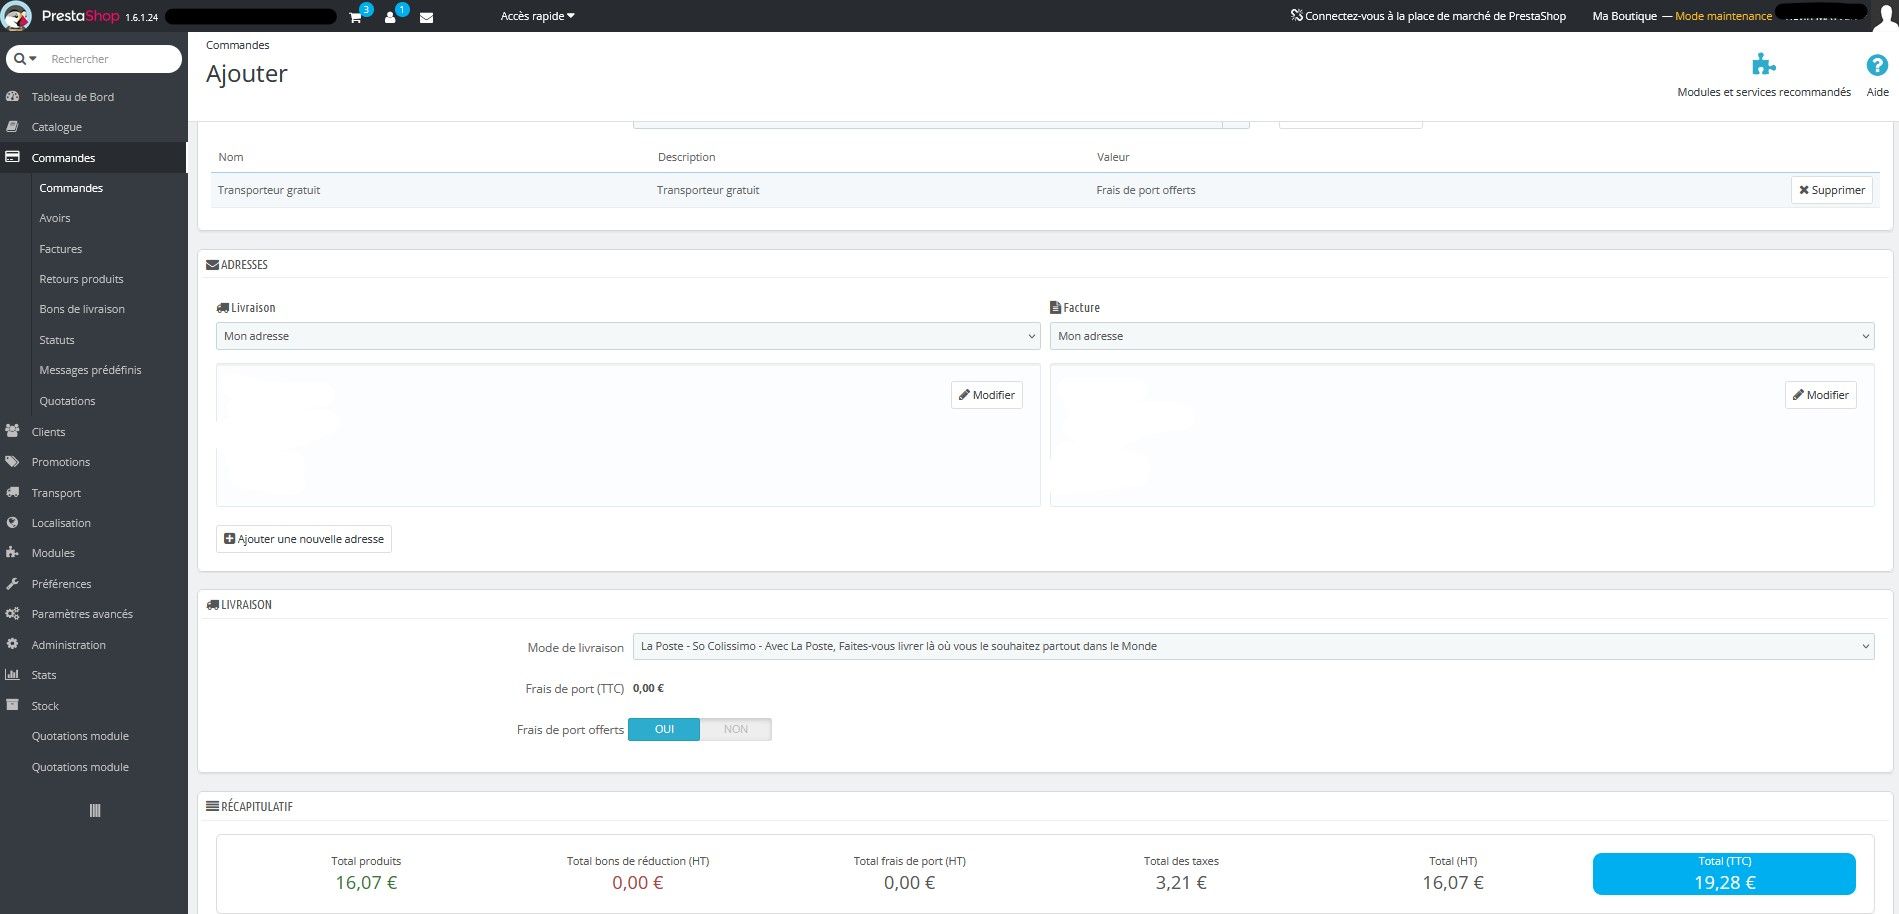Screen dimensions: 1899x914
Task: Go to Factures in the Commandes submenu
Action: (x=61, y=249)
